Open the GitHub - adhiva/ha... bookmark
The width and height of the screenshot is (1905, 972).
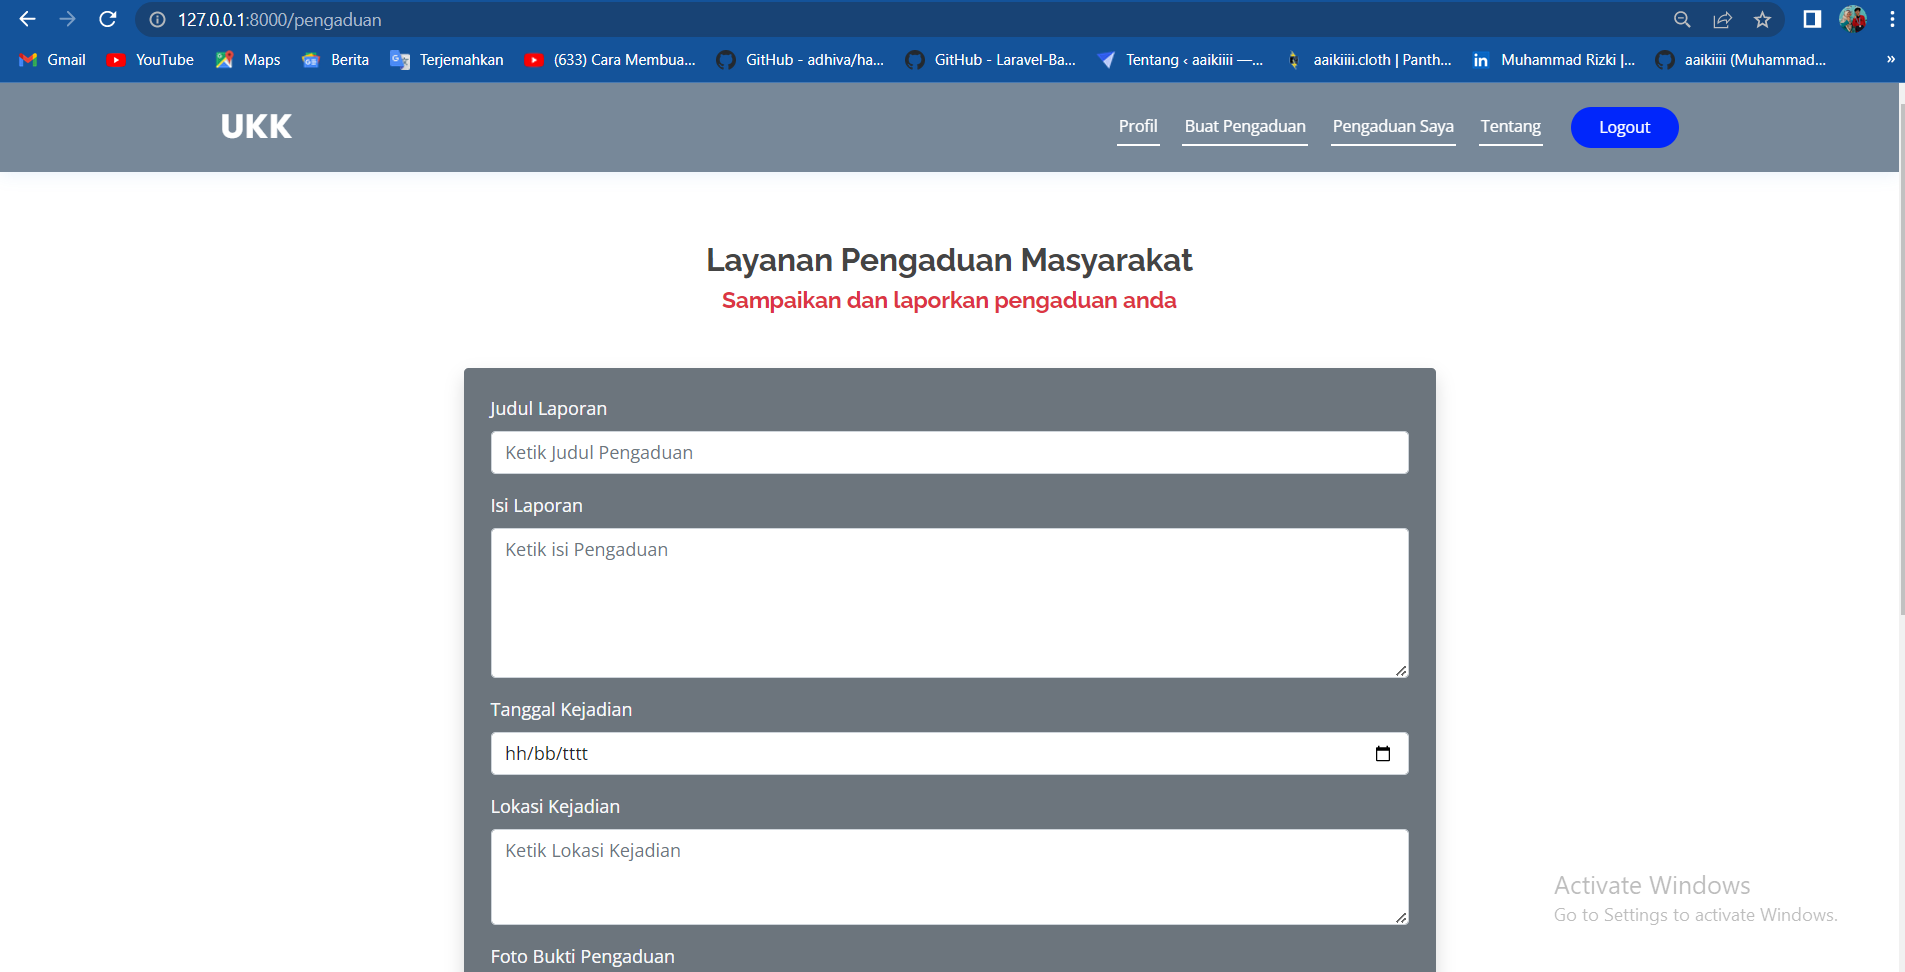pos(800,60)
